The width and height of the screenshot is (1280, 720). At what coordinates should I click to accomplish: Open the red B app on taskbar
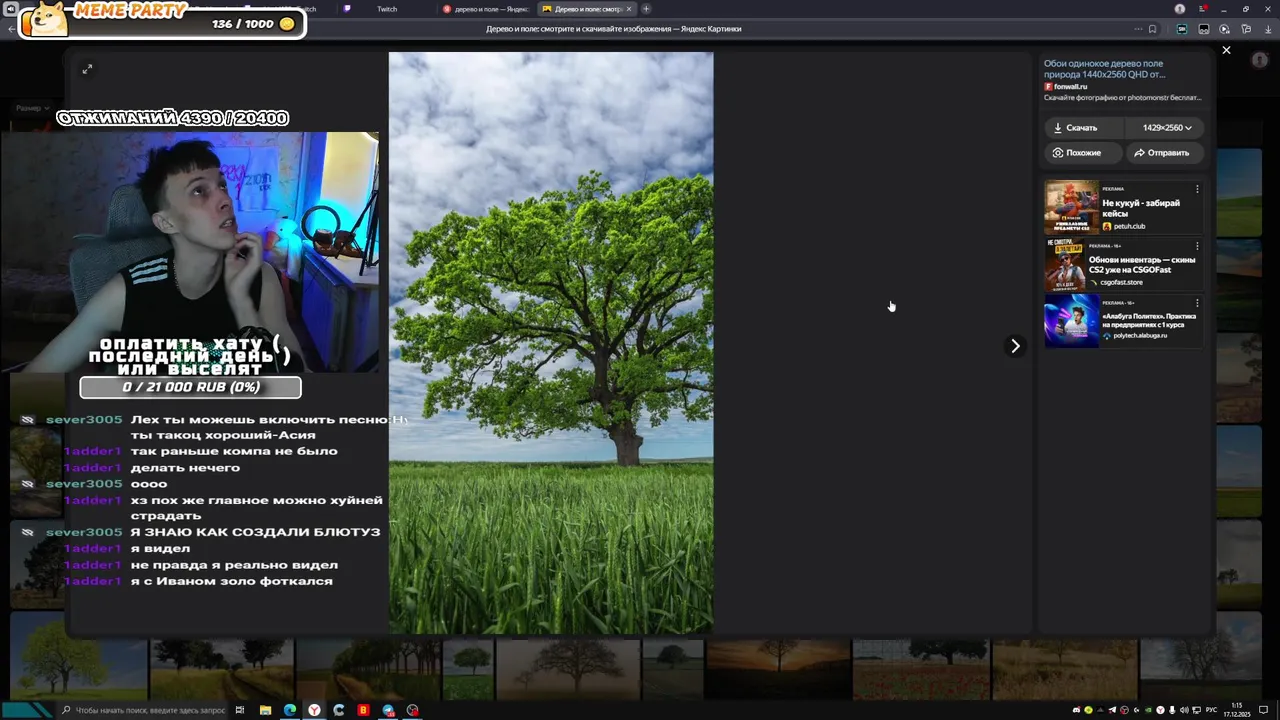coord(363,710)
